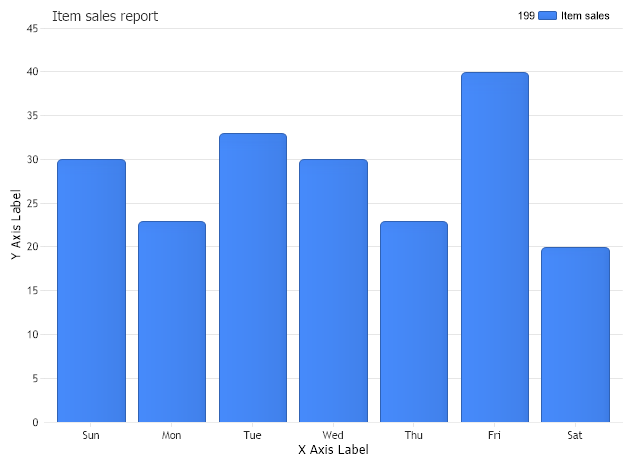This screenshot has width=632, height=463.
Task: Click the Wed tick label
Action: tap(333, 435)
